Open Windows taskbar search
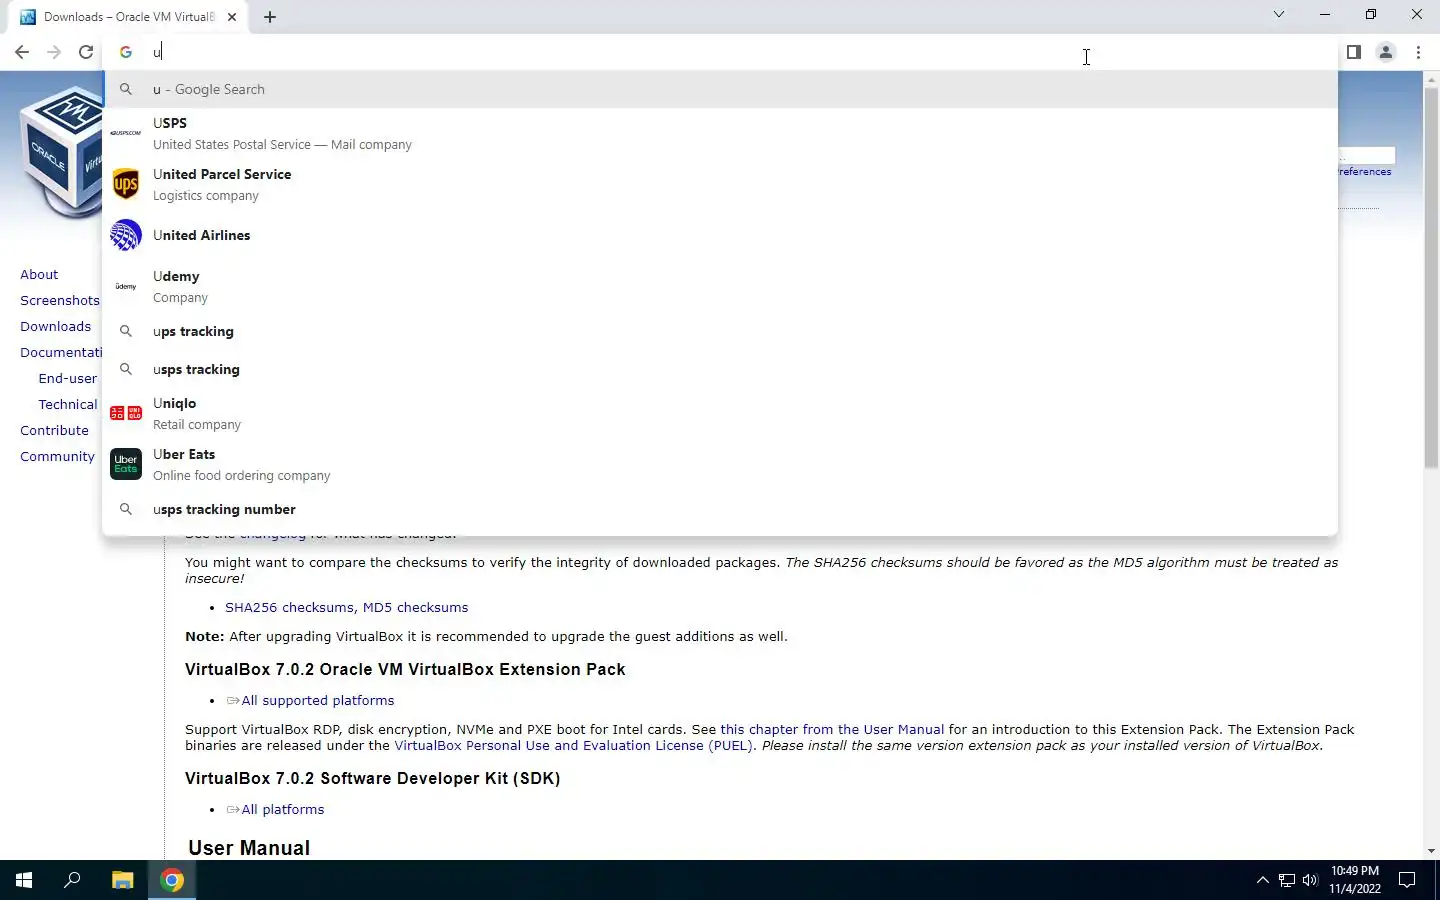 [x=72, y=880]
